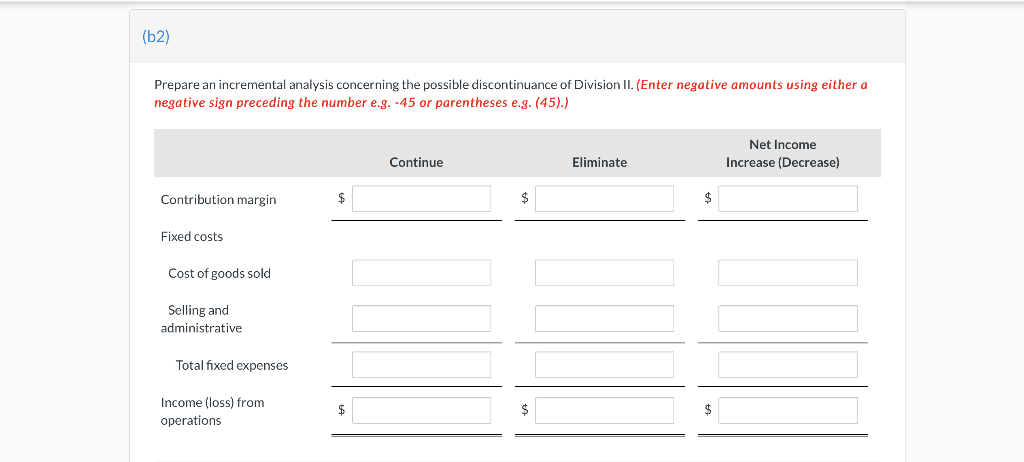Select Income (loss) from operations Net Income field
Viewport: 1024px width, 462px height.
click(x=788, y=410)
